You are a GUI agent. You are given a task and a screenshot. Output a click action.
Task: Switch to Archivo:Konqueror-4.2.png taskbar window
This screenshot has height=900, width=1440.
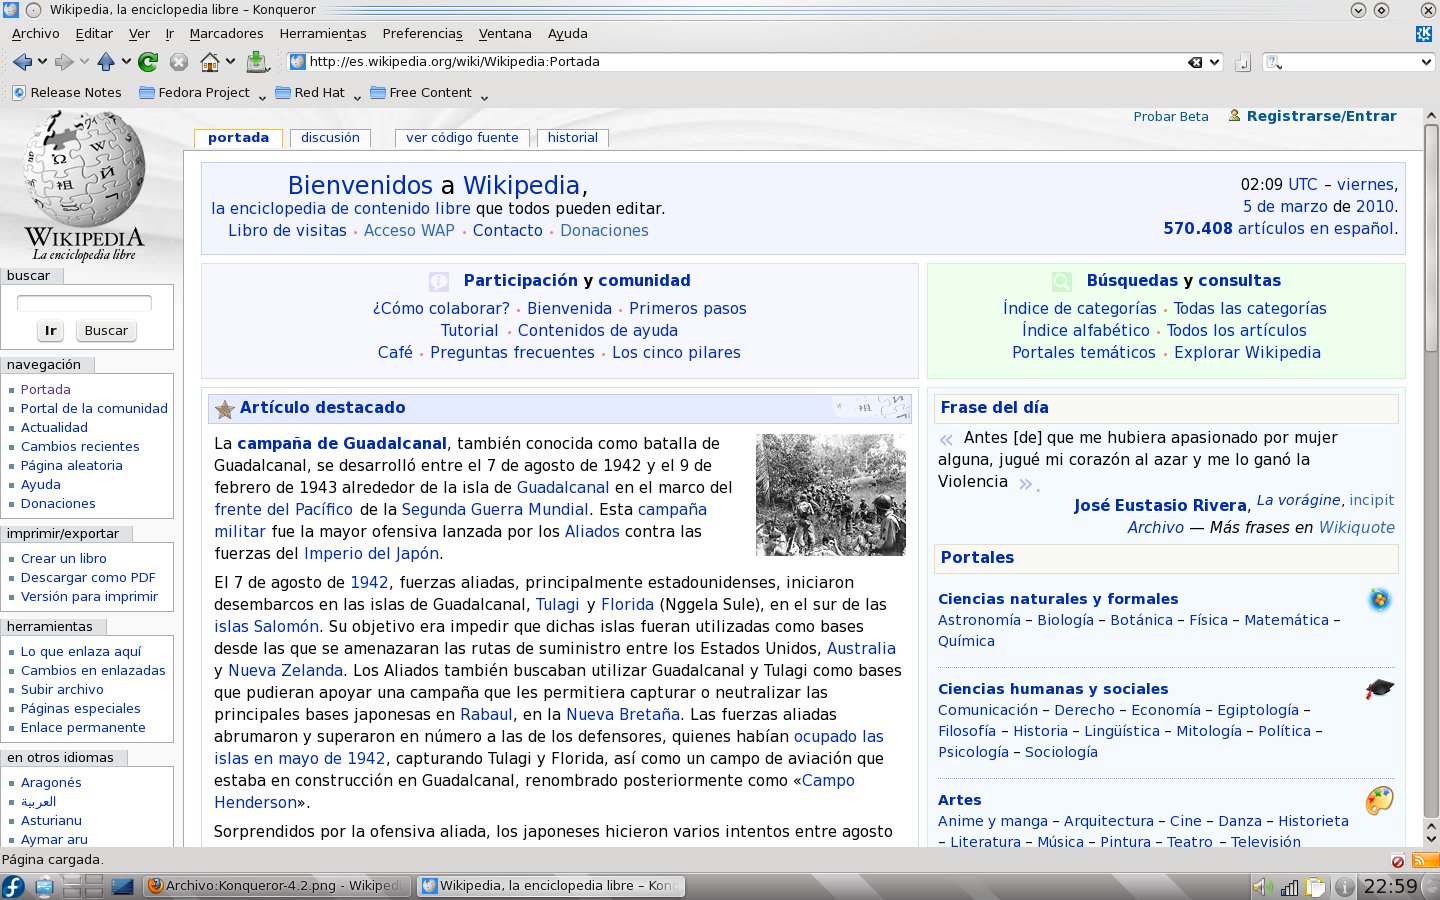[x=275, y=886]
